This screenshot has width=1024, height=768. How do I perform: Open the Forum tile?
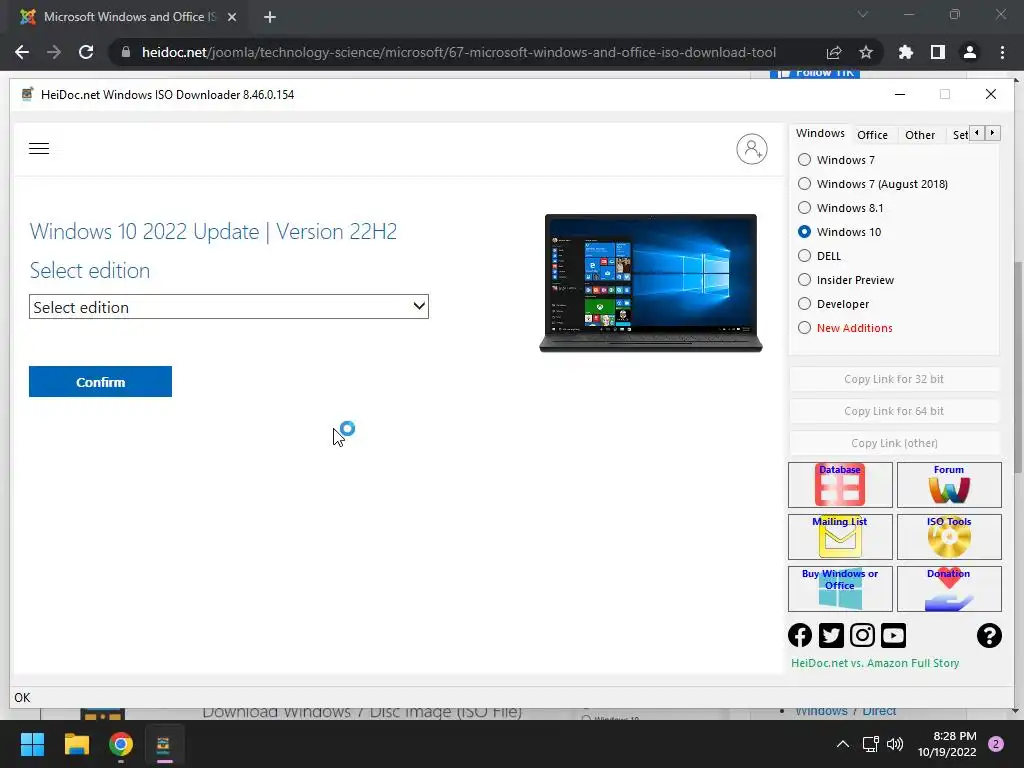pos(949,485)
